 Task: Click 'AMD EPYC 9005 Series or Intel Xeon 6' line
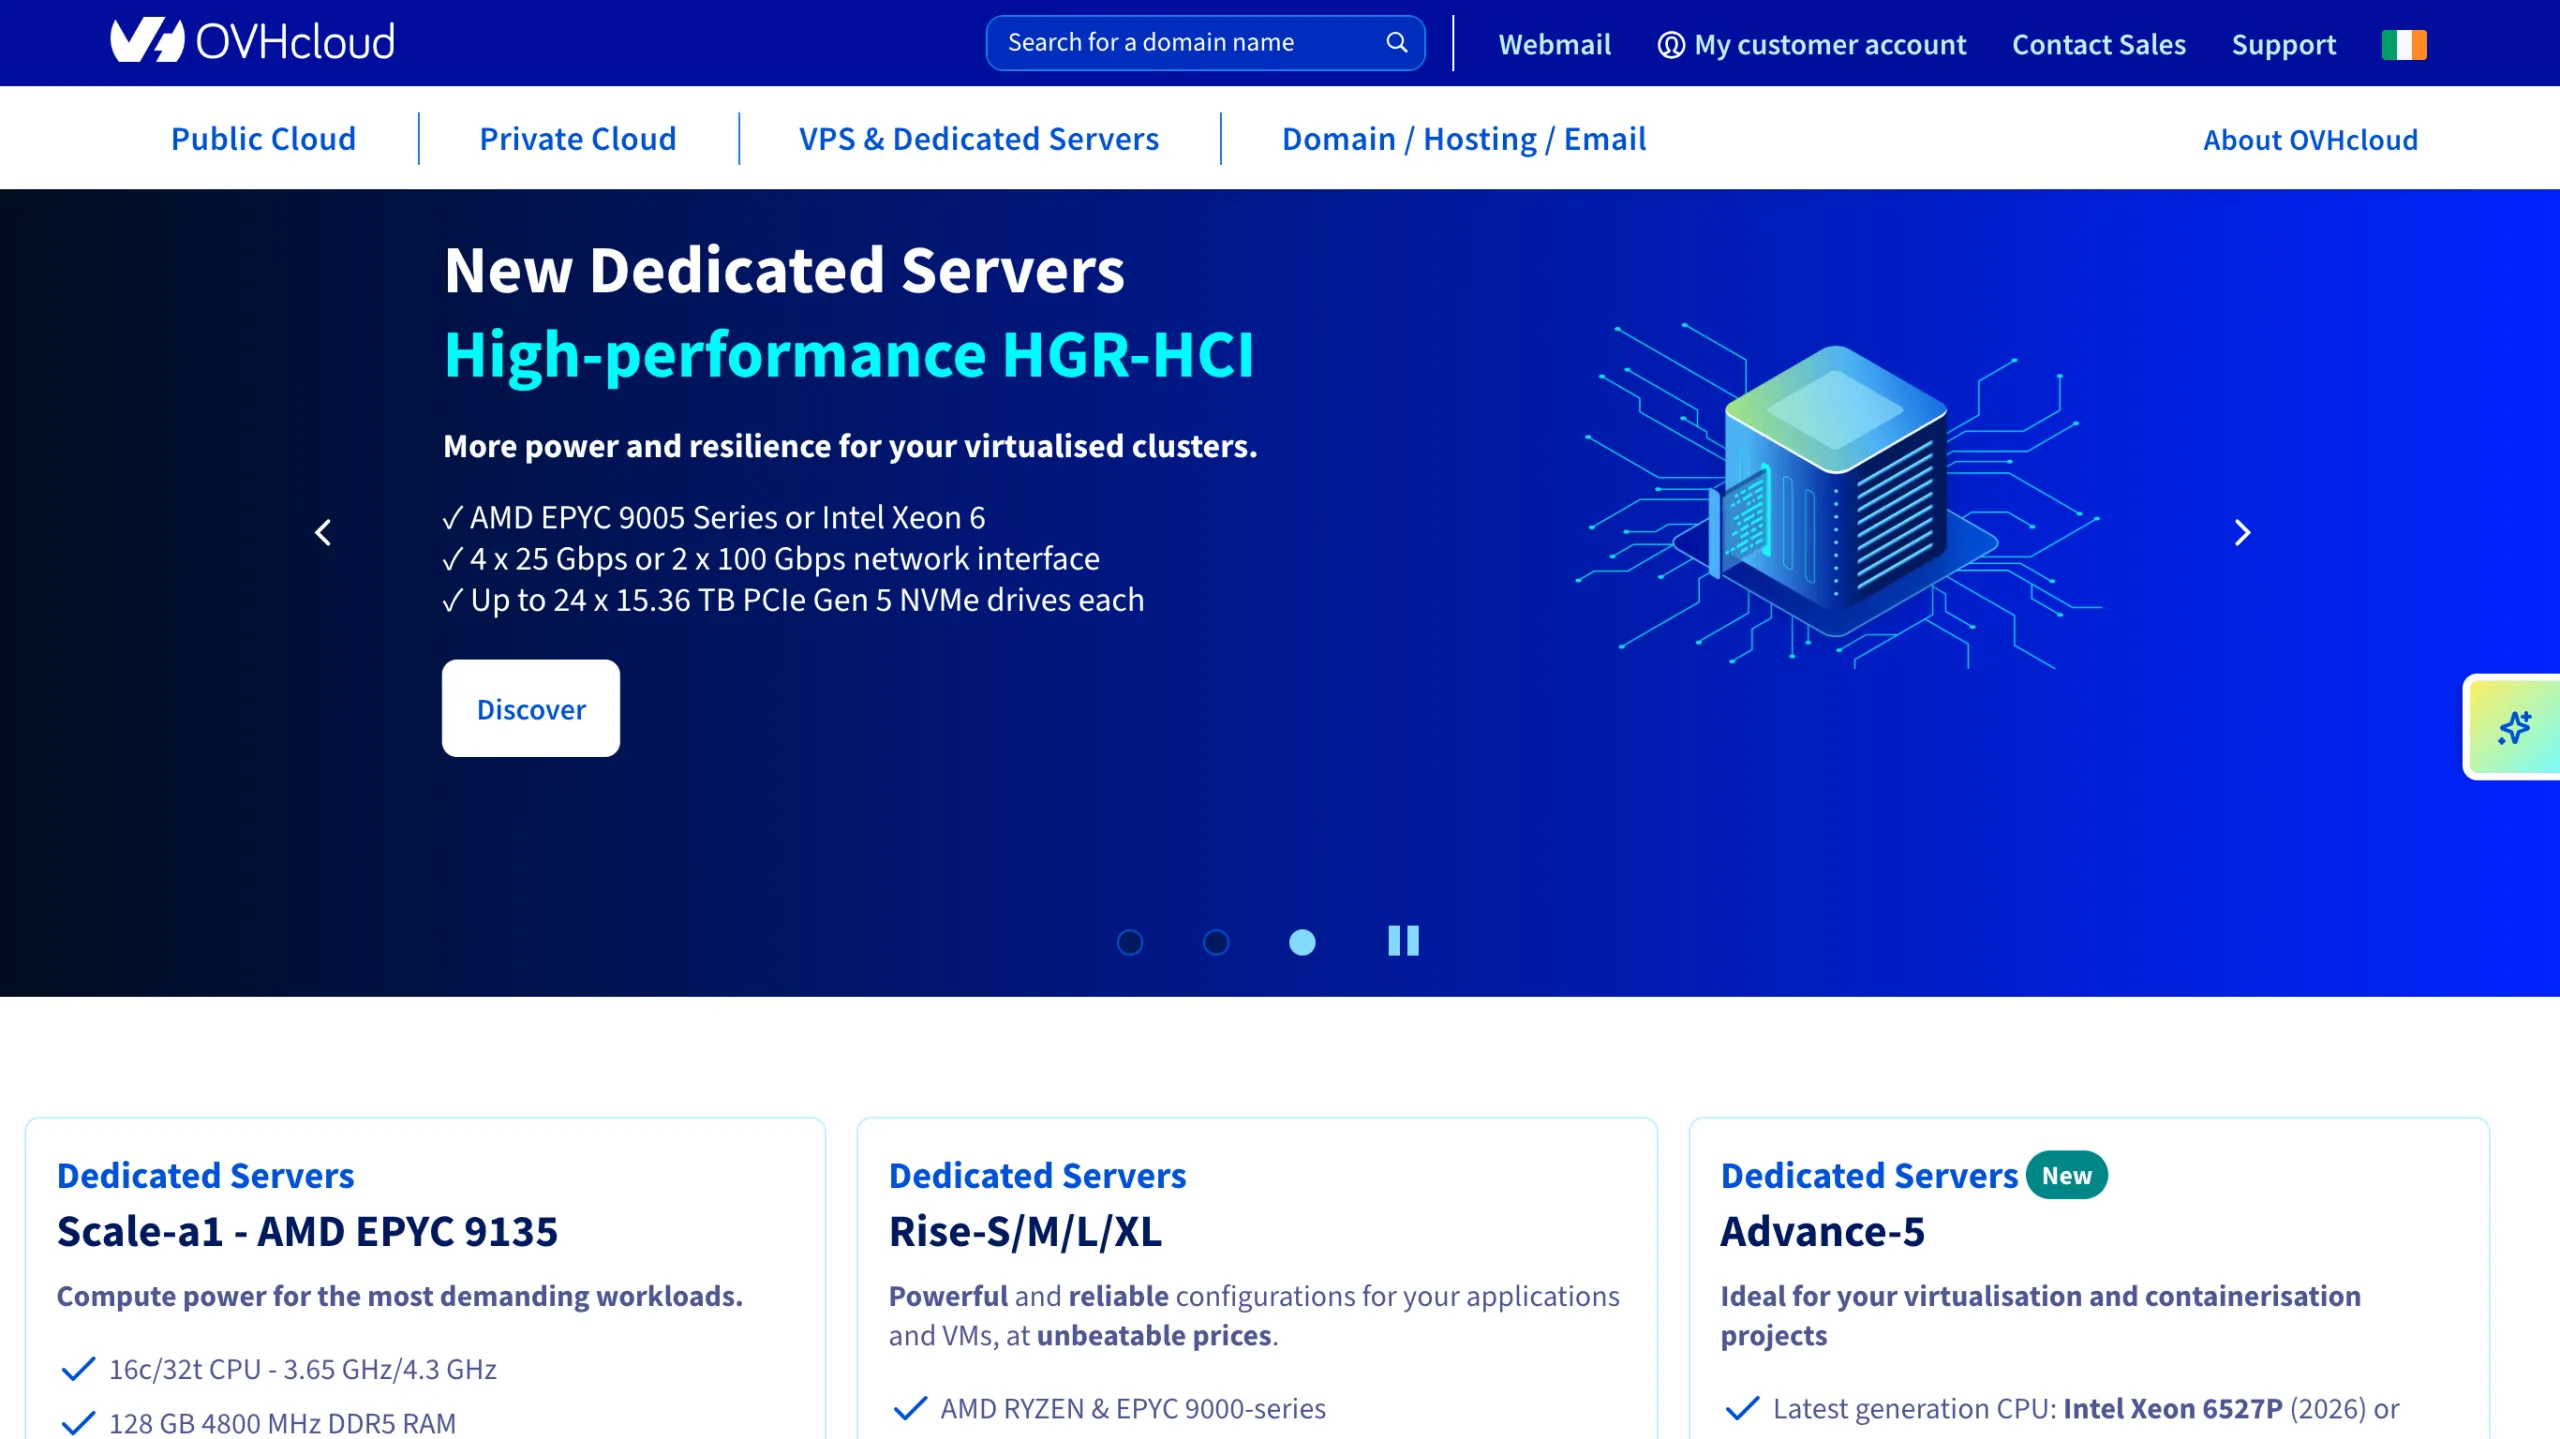tap(713, 517)
